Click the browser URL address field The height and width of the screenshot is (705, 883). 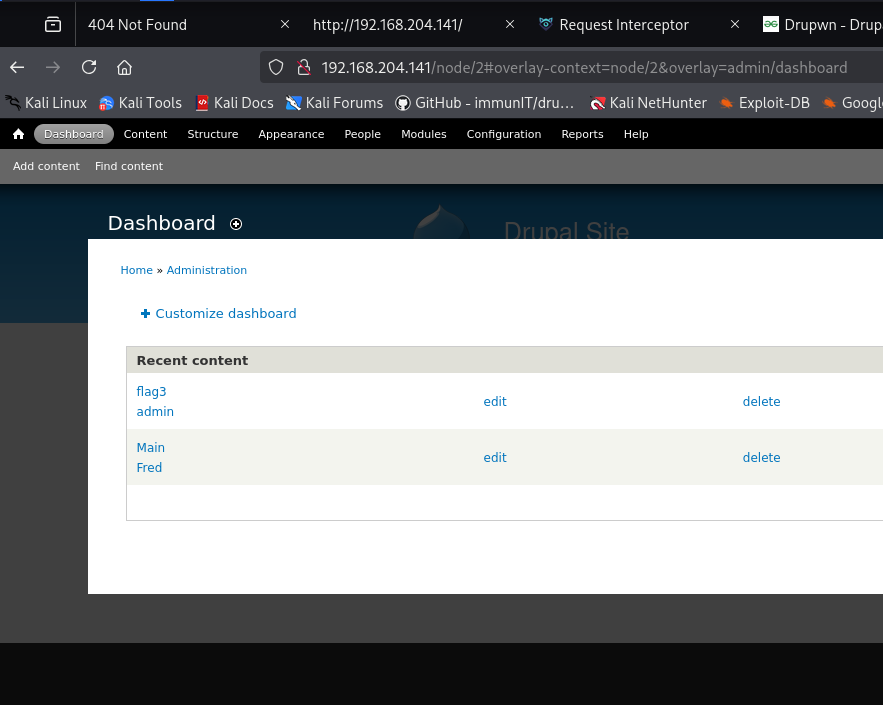pyautogui.click(x=600, y=68)
